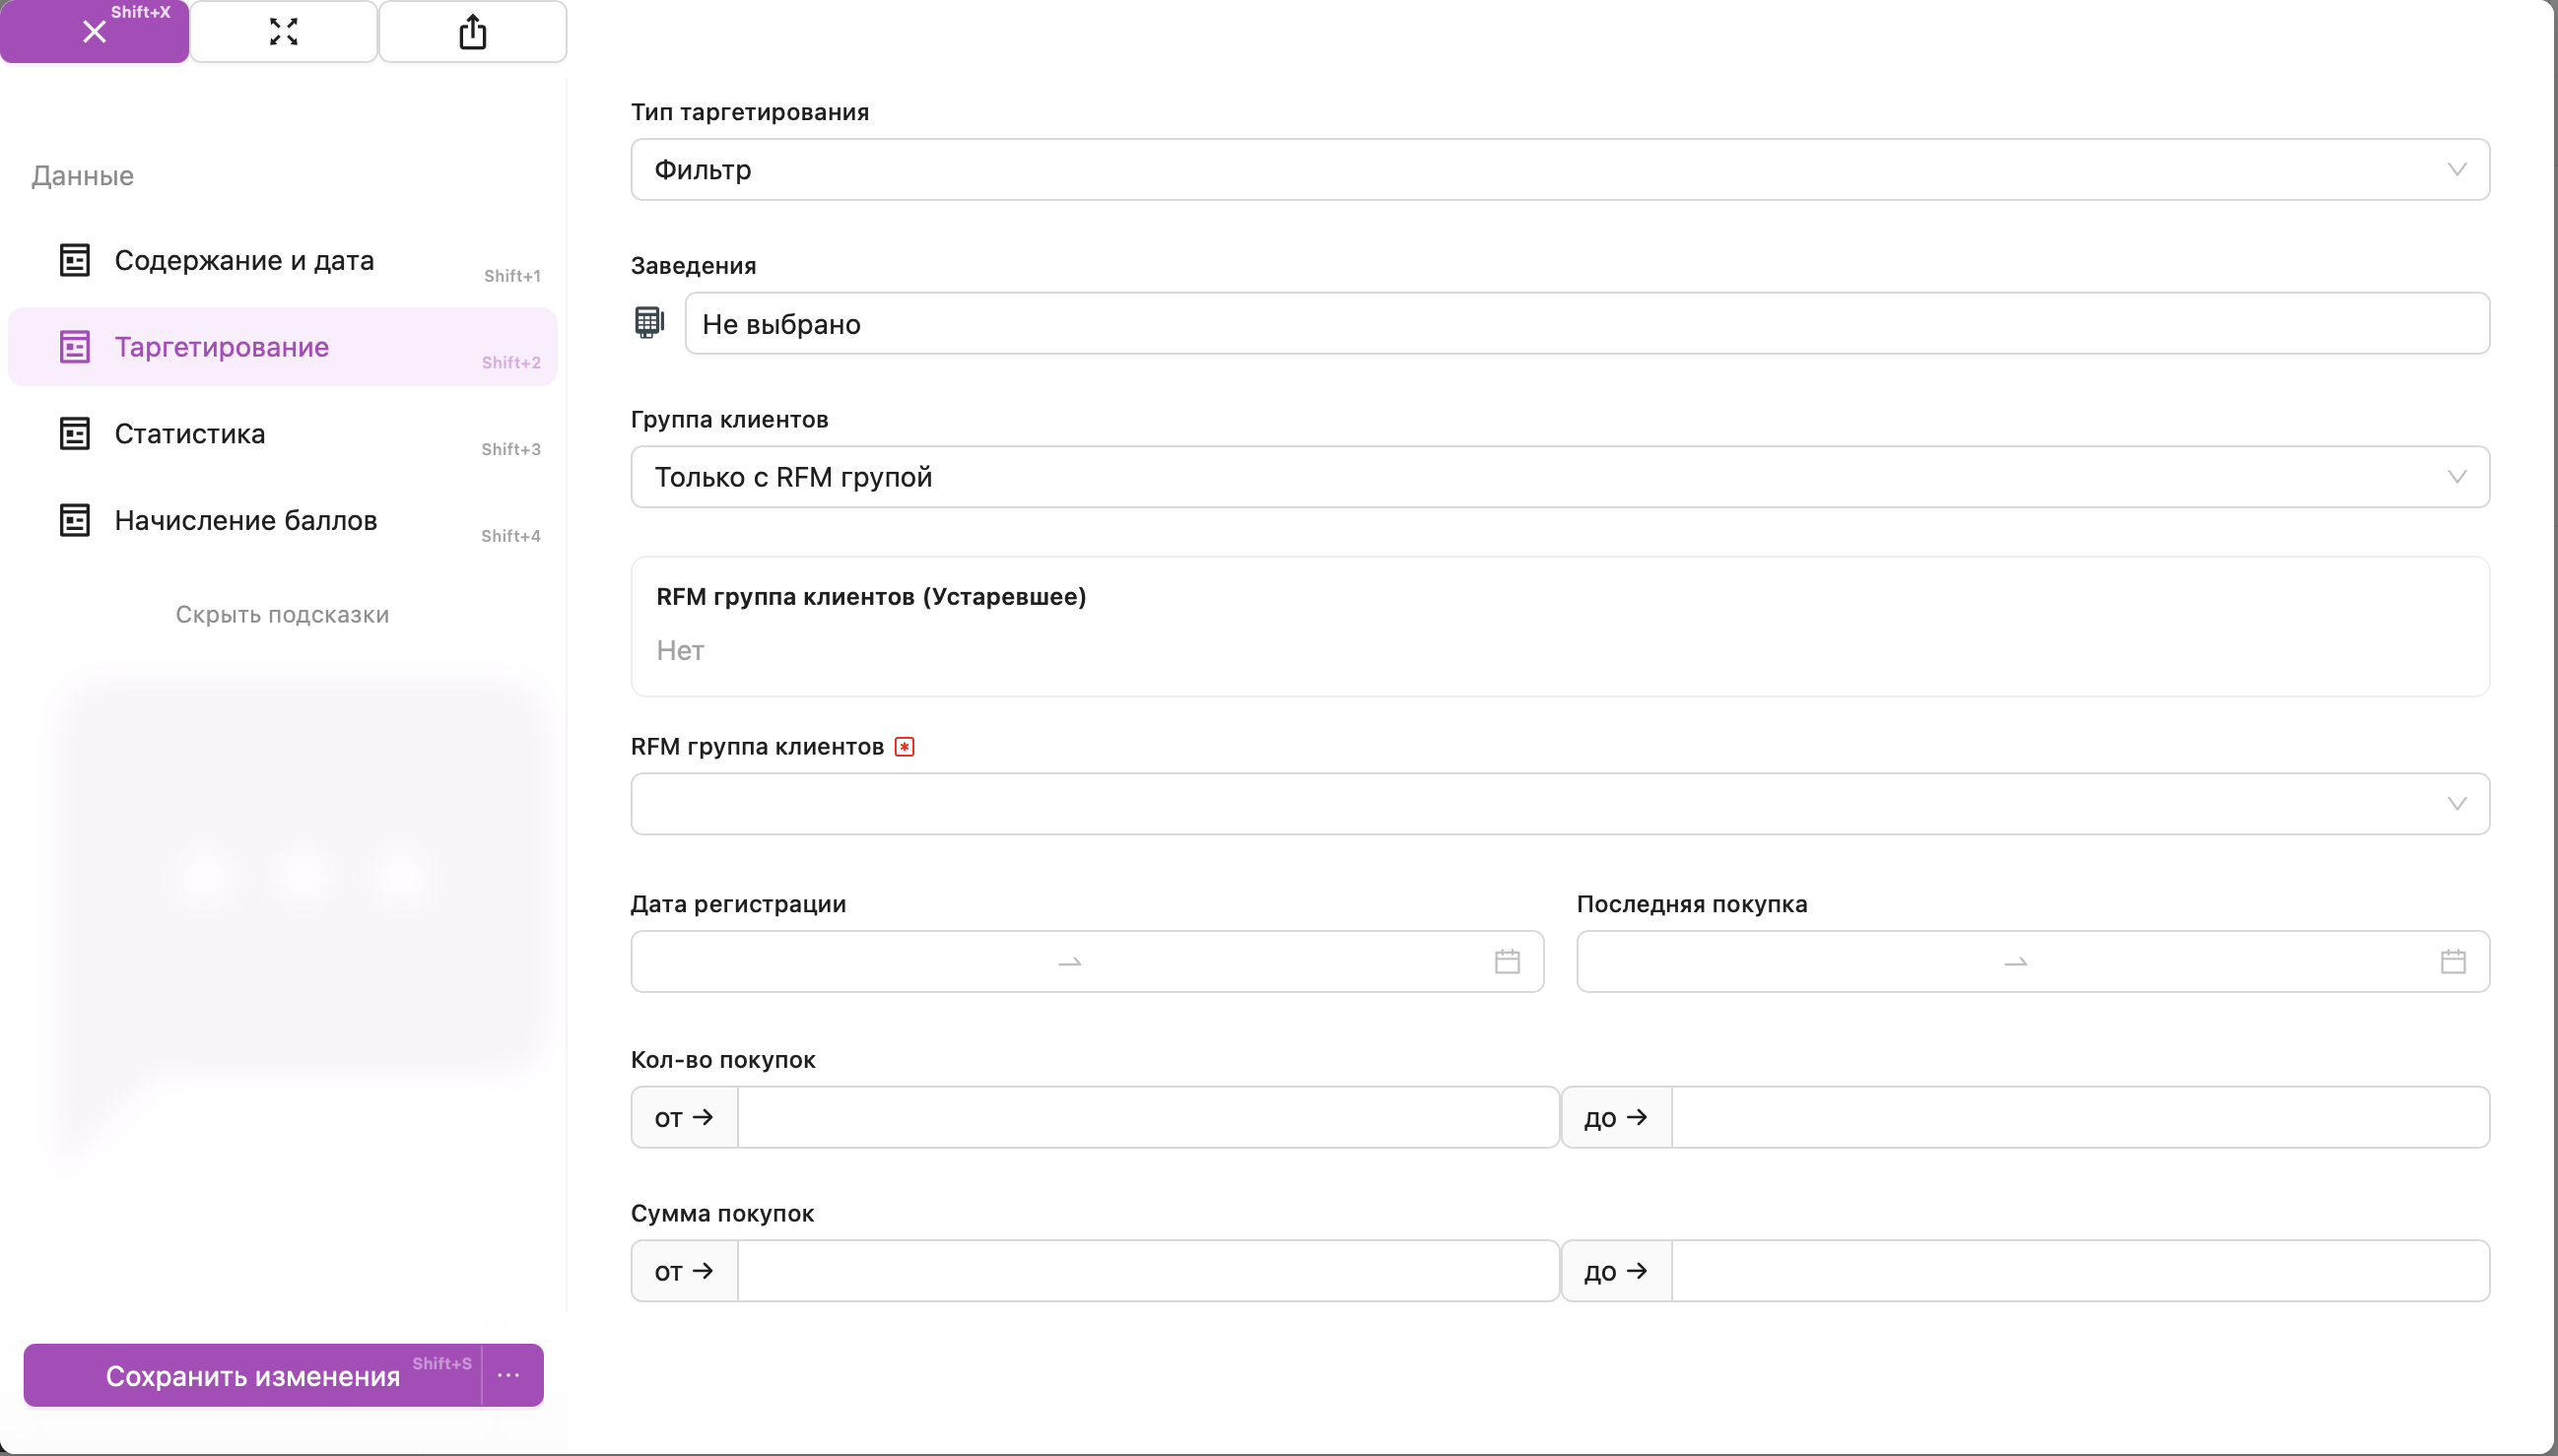Expand the Тип таргетирования dropdown
This screenshot has width=2558, height=1456.
(1559, 170)
